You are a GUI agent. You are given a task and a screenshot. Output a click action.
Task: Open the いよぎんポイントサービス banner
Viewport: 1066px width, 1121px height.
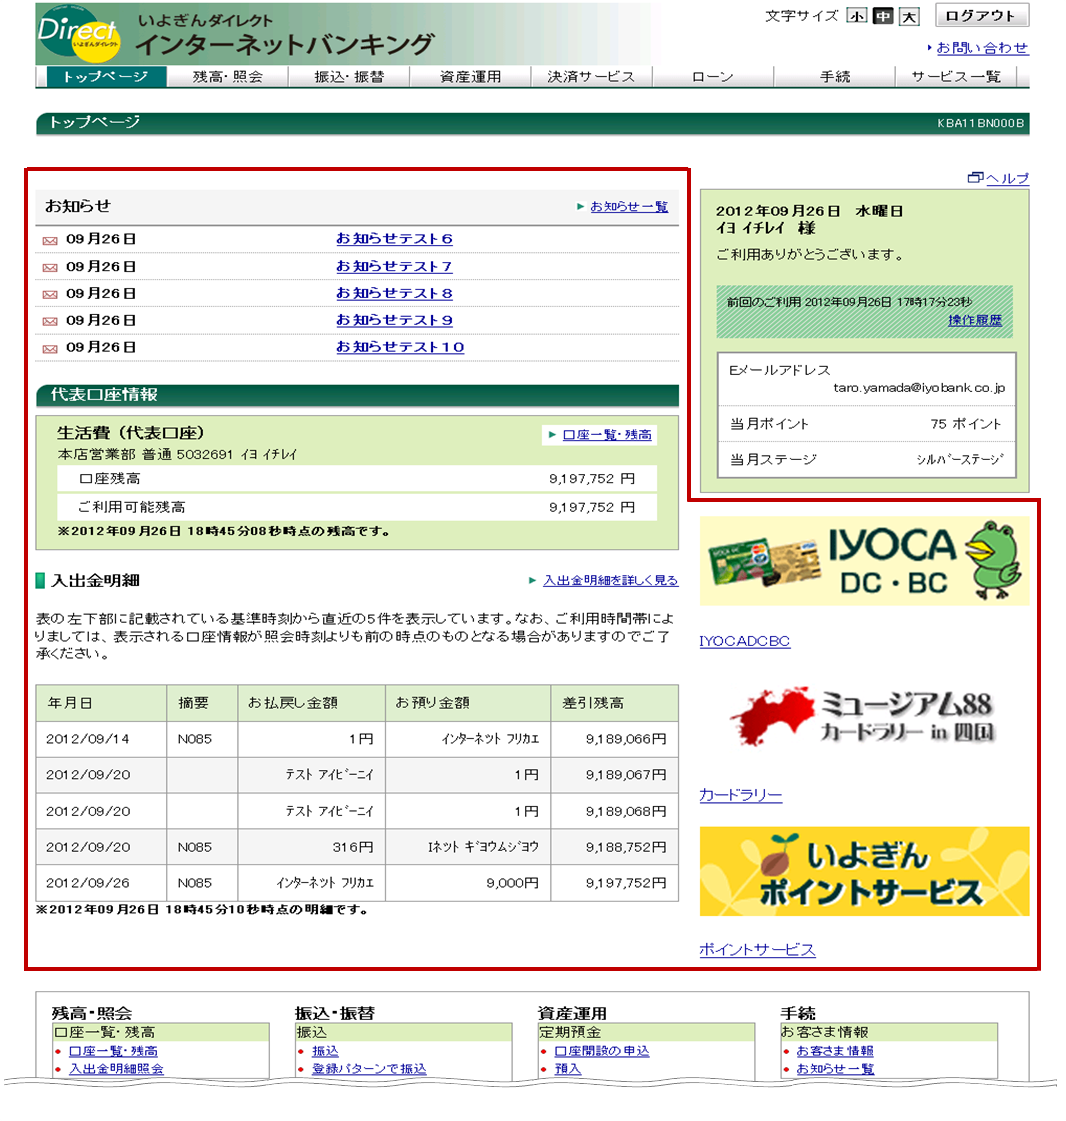(864, 871)
